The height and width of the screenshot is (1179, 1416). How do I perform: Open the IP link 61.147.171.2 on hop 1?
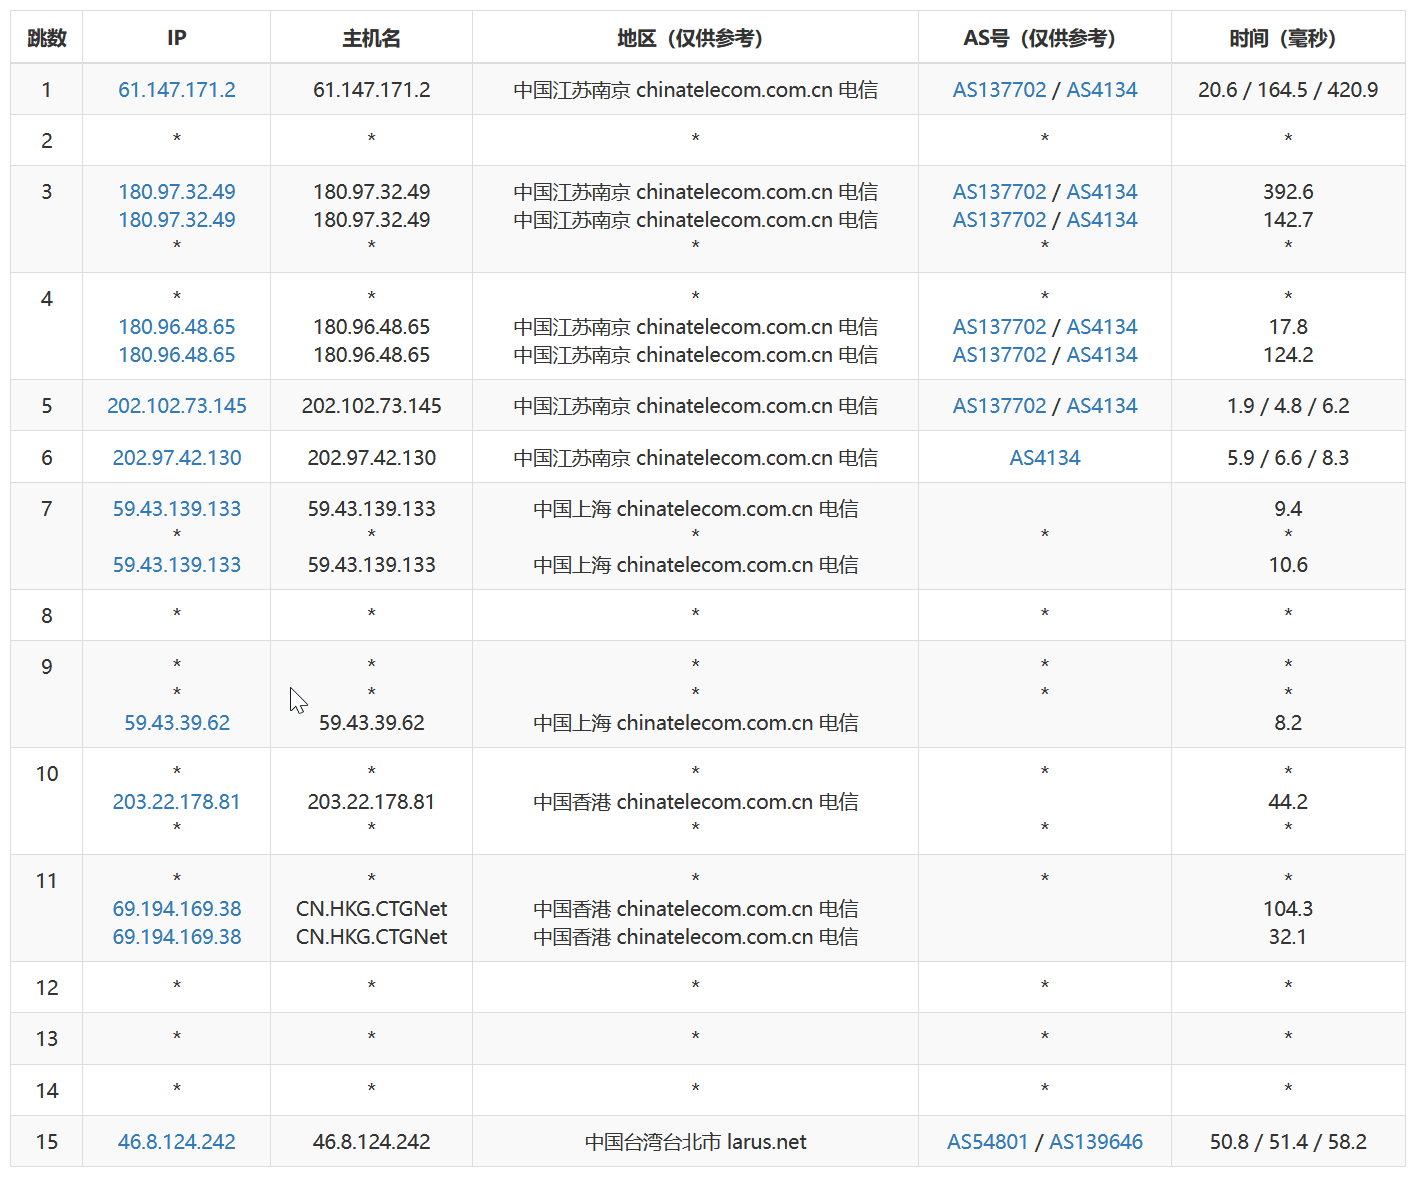click(176, 89)
